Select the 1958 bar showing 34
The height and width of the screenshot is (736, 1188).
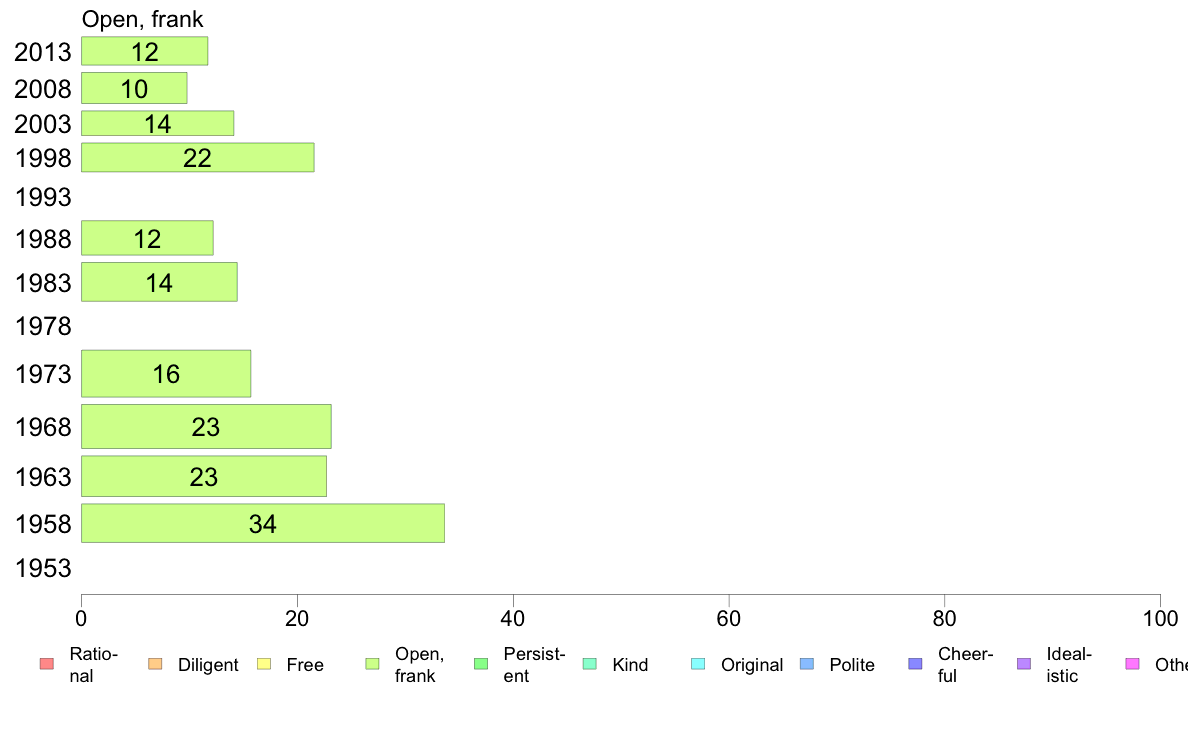tap(263, 523)
